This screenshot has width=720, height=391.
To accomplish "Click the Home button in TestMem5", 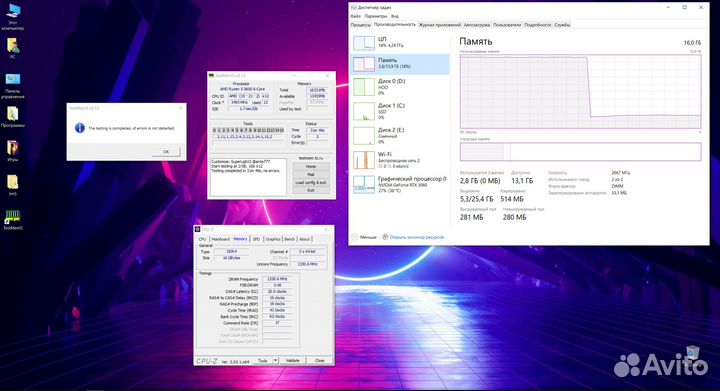I will [x=311, y=167].
